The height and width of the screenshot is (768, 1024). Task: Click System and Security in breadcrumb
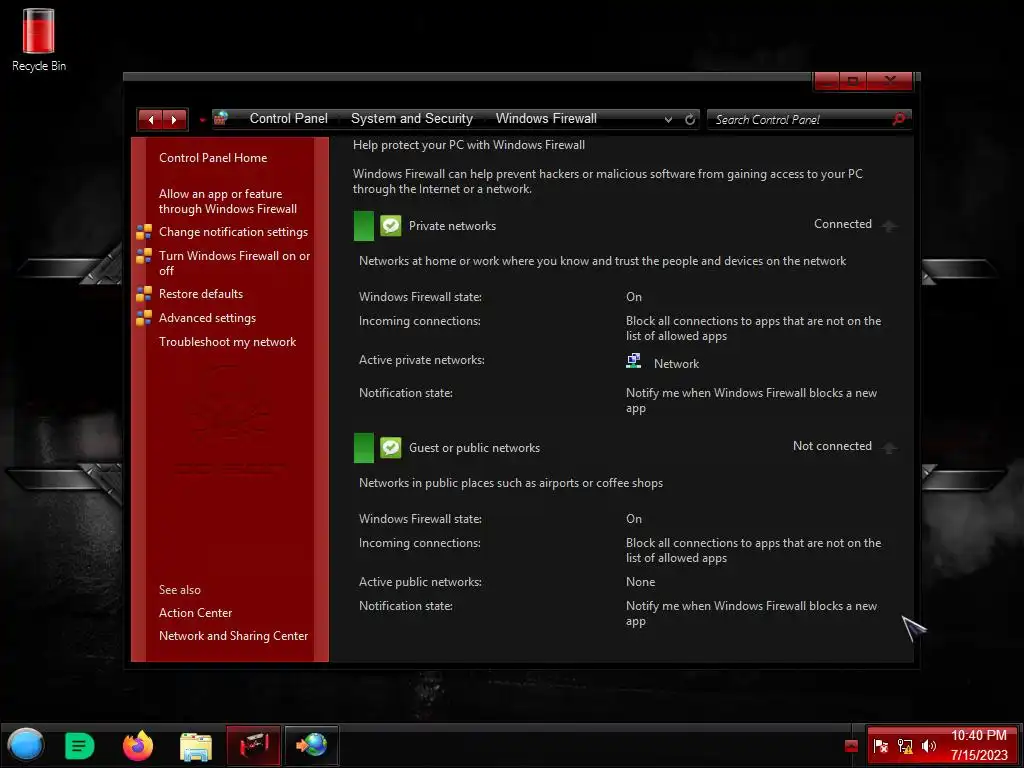[x=411, y=118]
